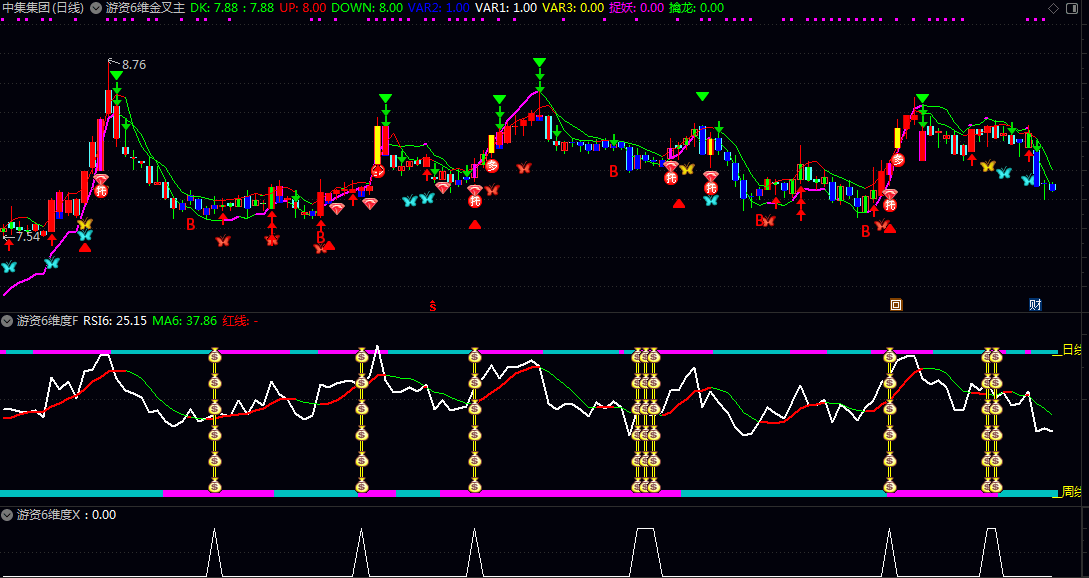Select the 周线 label on right edge
1089x578 pixels.
[1071, 492]
